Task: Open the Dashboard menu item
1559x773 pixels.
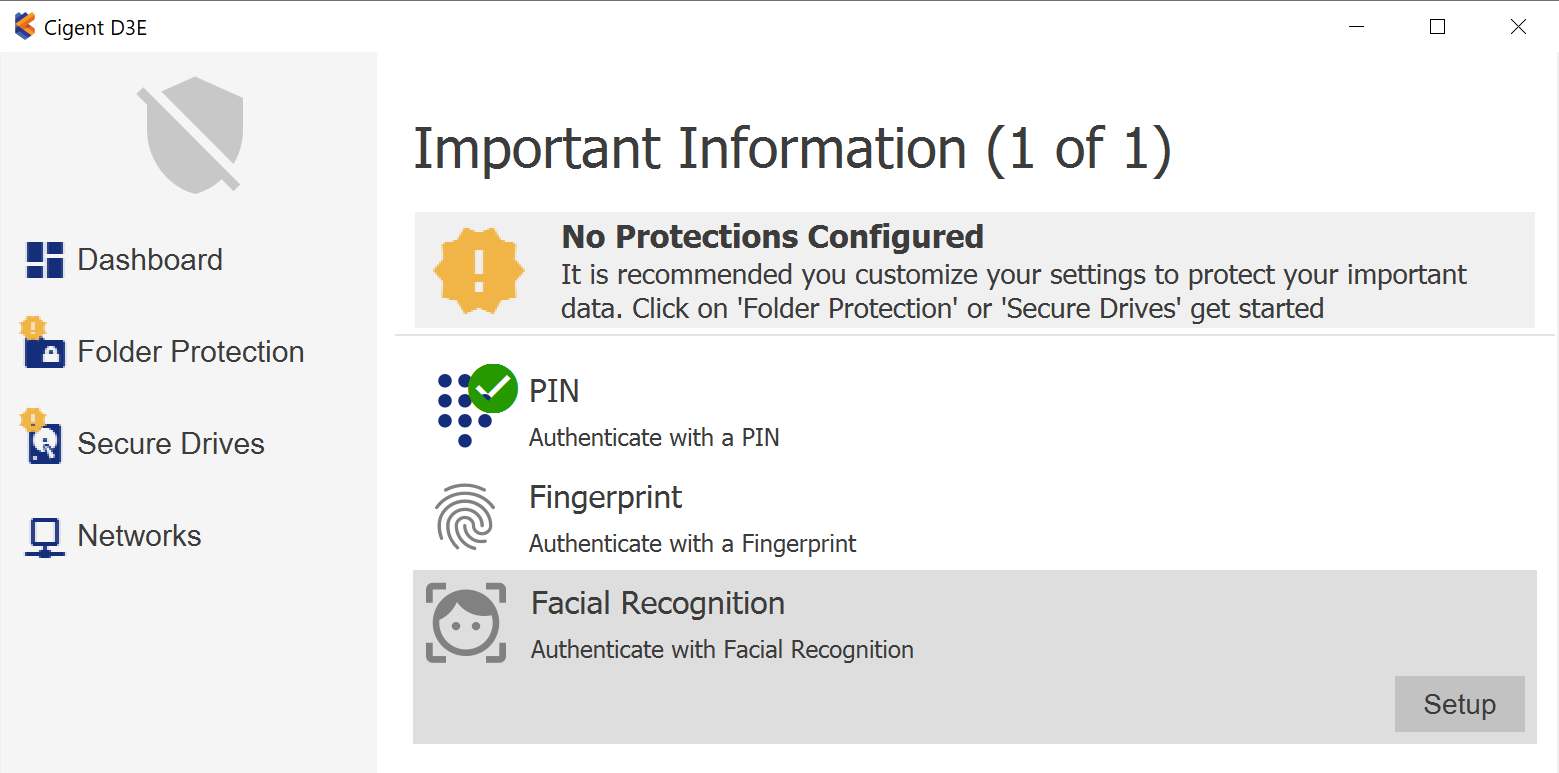Action: [150, 260]
